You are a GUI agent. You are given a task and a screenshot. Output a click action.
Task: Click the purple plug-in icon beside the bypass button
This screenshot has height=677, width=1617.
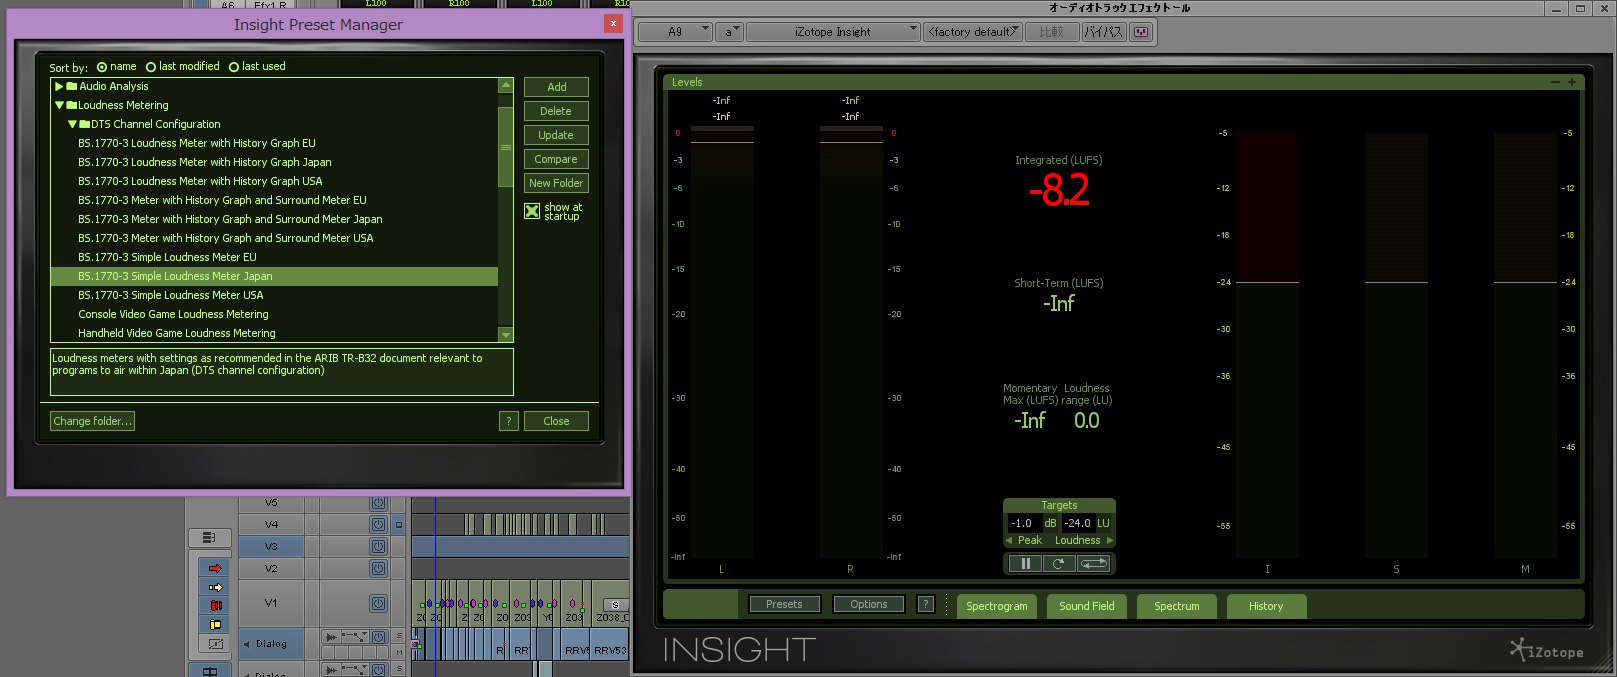[x=1141, y=32]
